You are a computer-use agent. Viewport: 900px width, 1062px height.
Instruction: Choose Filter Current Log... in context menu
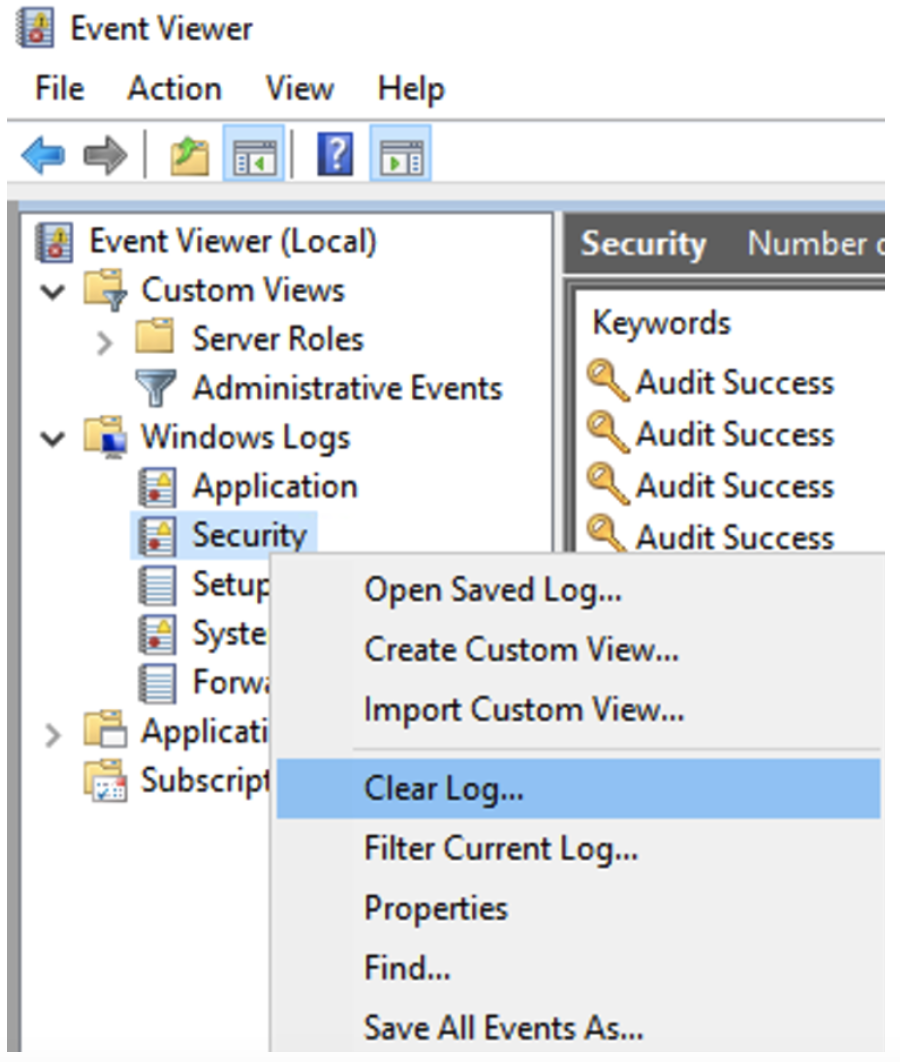(x=578, y=848)
